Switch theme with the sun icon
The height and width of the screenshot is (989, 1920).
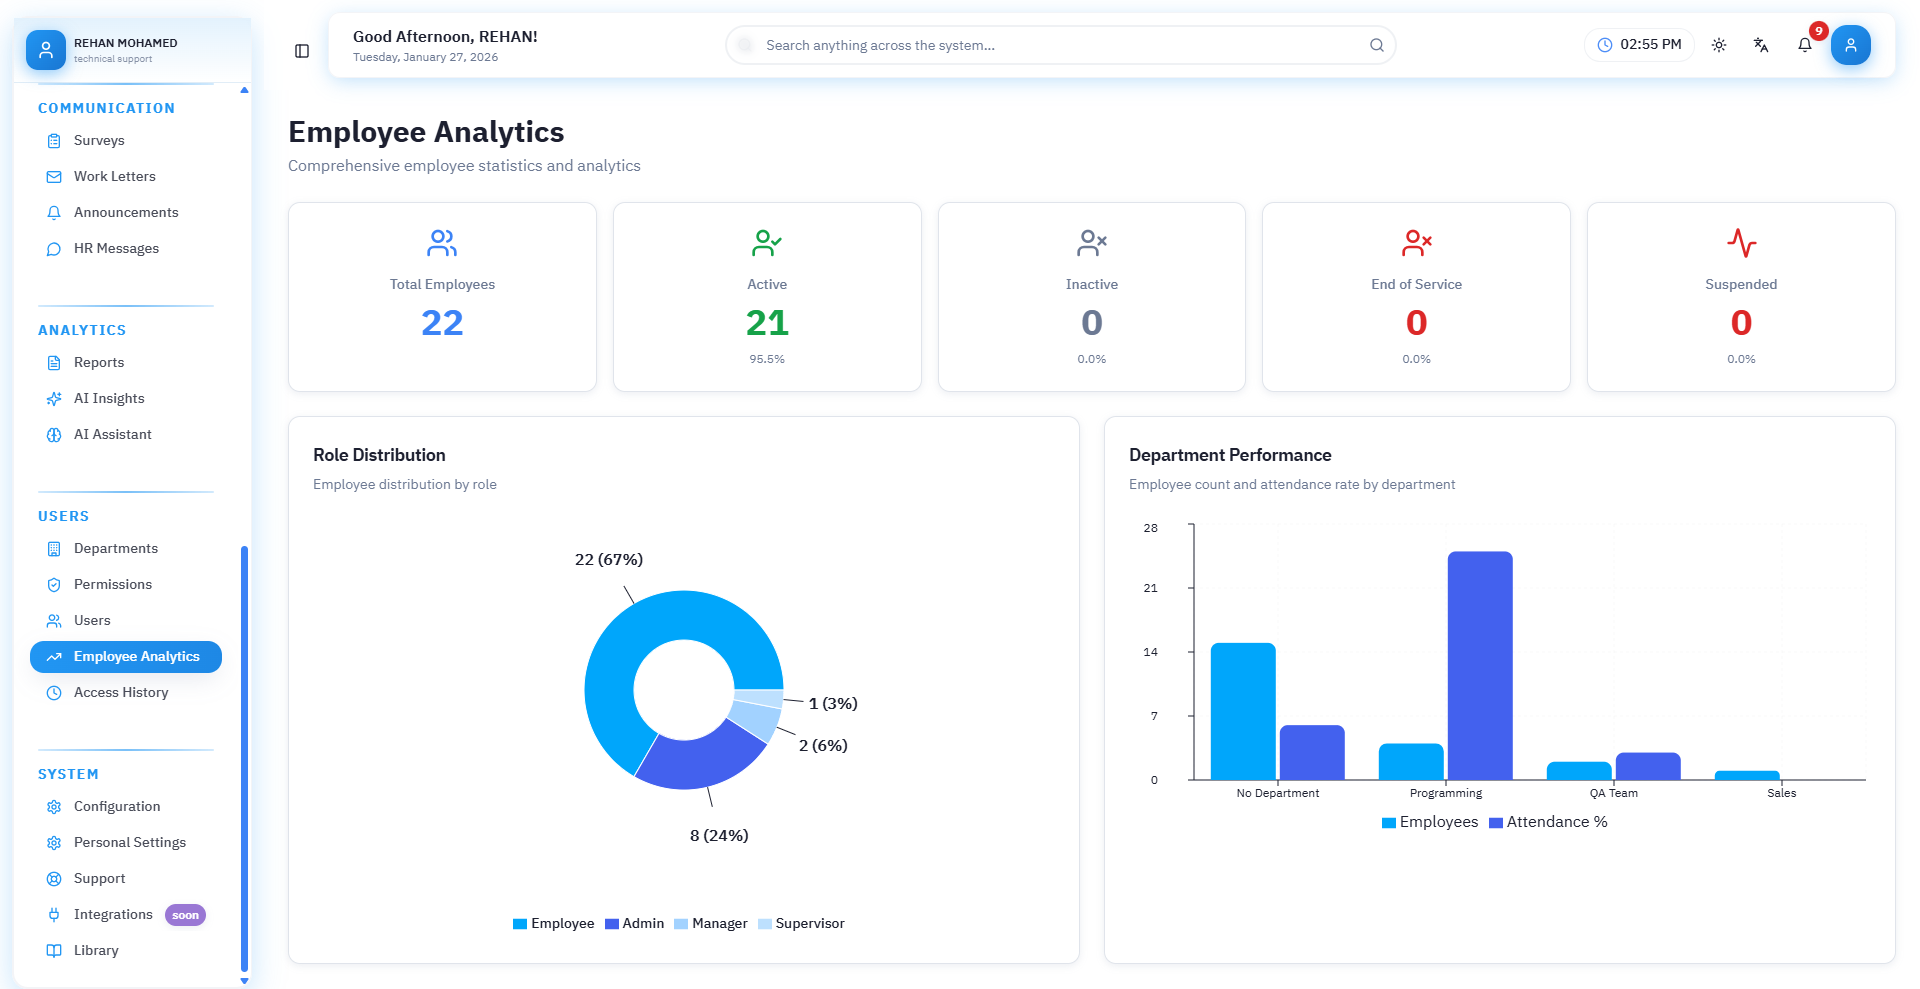click(1719, 45)
